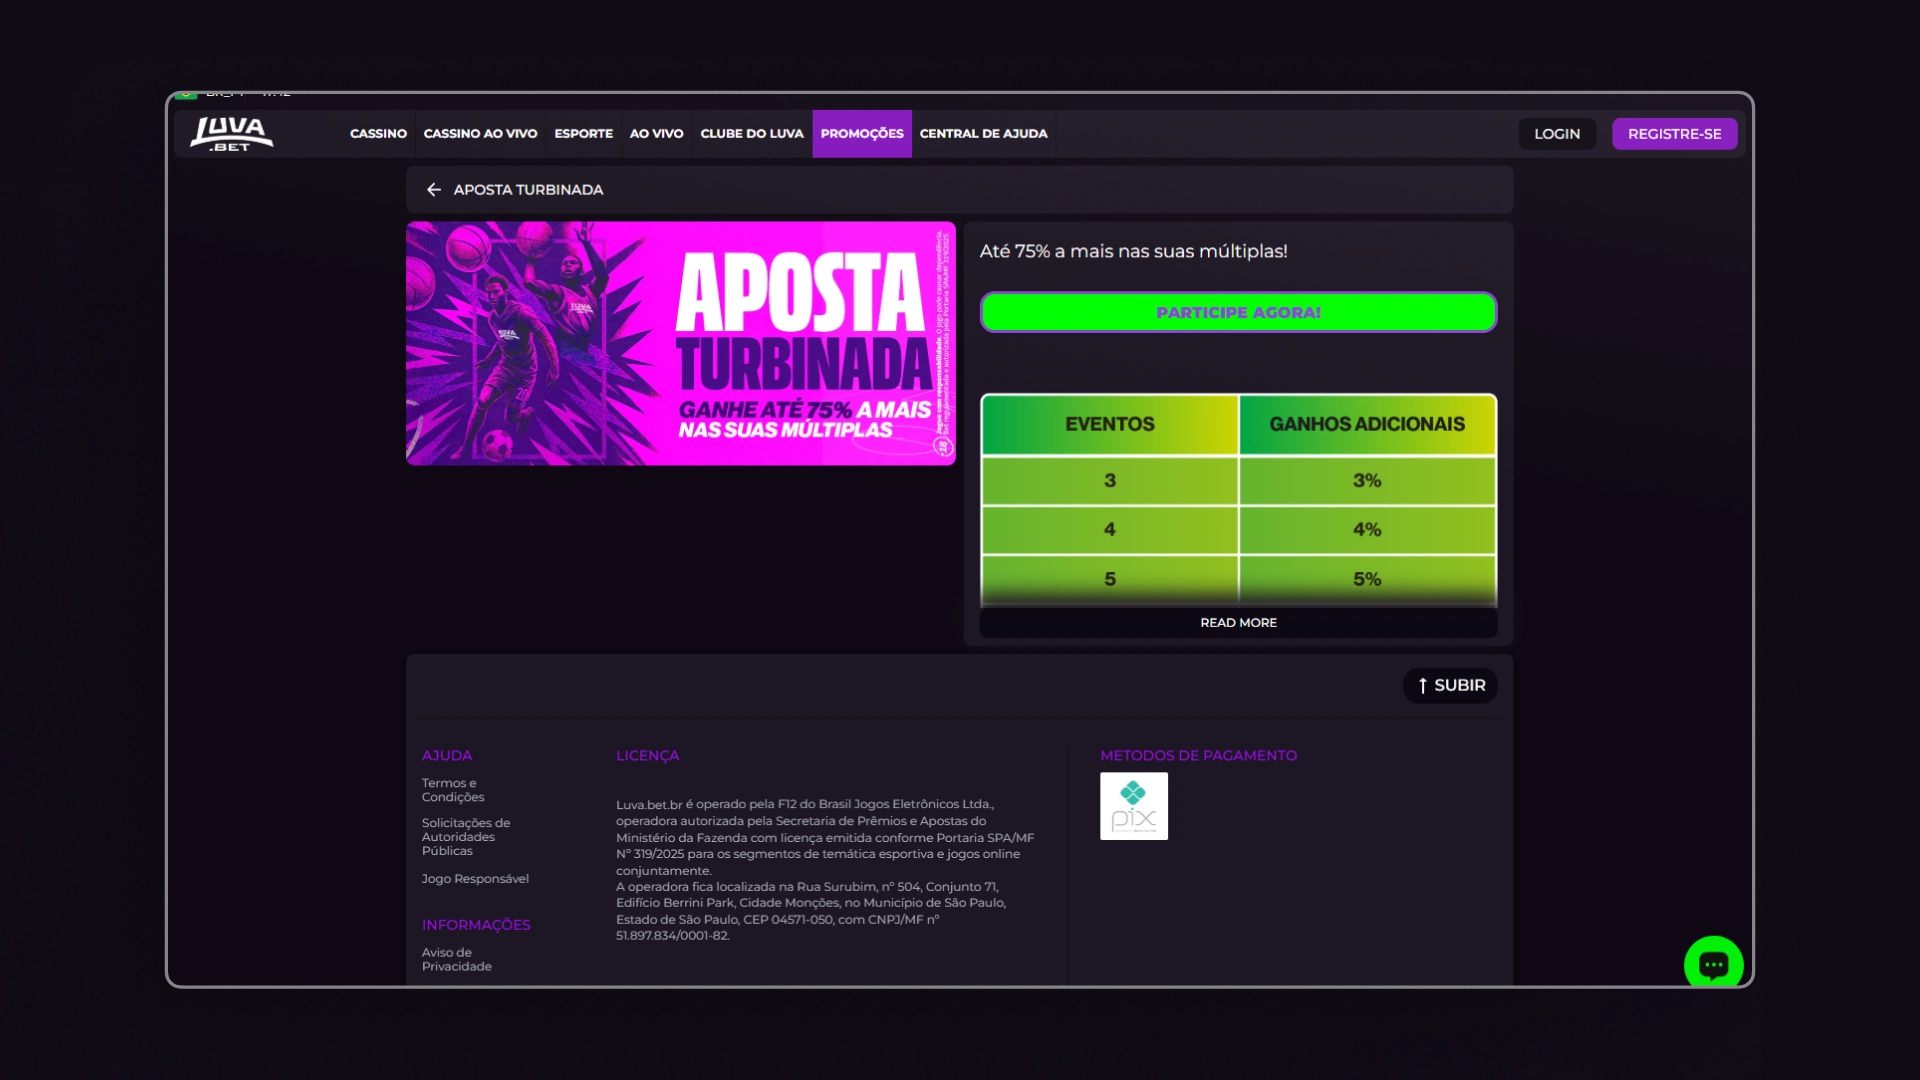Viewport: 1920px width, 1080px height.
Task: Go back using the arrow beside Aposta Turbinada
Action: tap(434, 190)
